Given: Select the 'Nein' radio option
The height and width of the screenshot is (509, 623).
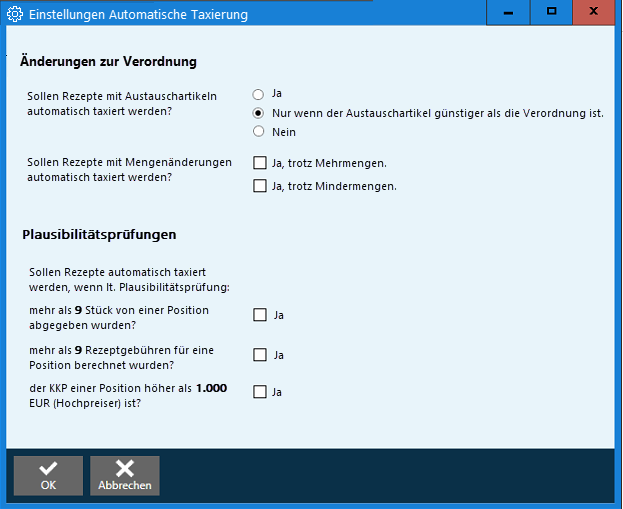Looking at the screenshot, I should [x=258, y=132].
